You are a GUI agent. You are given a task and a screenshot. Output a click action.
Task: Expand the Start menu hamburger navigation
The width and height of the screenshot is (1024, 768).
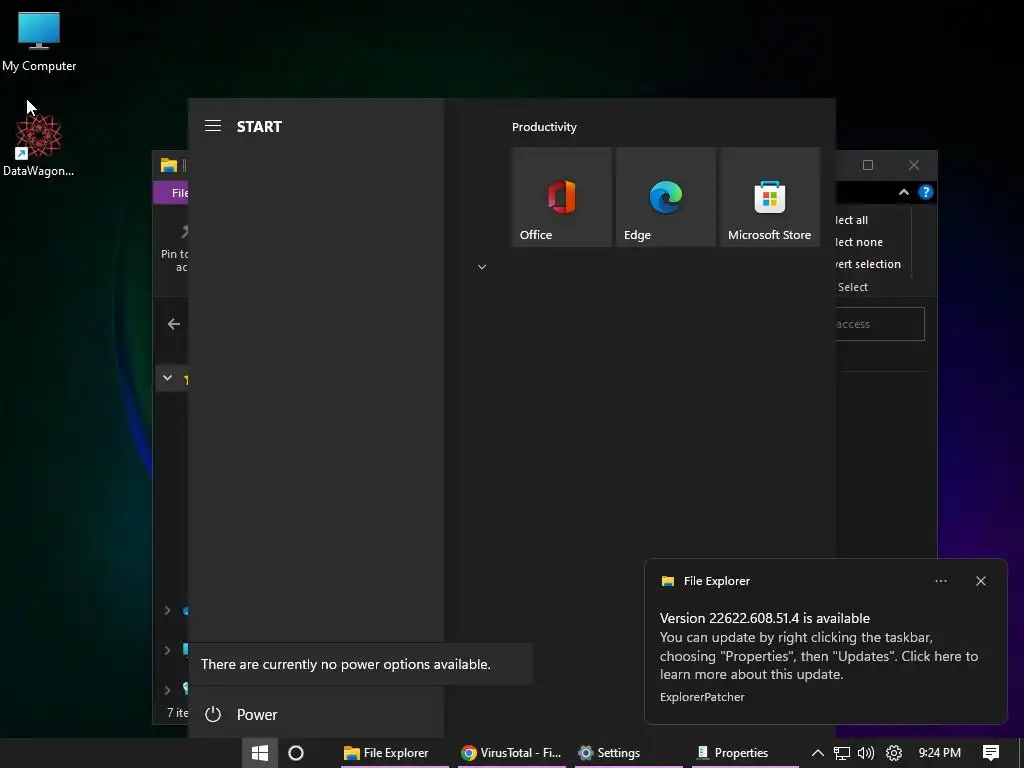(213, 126)
